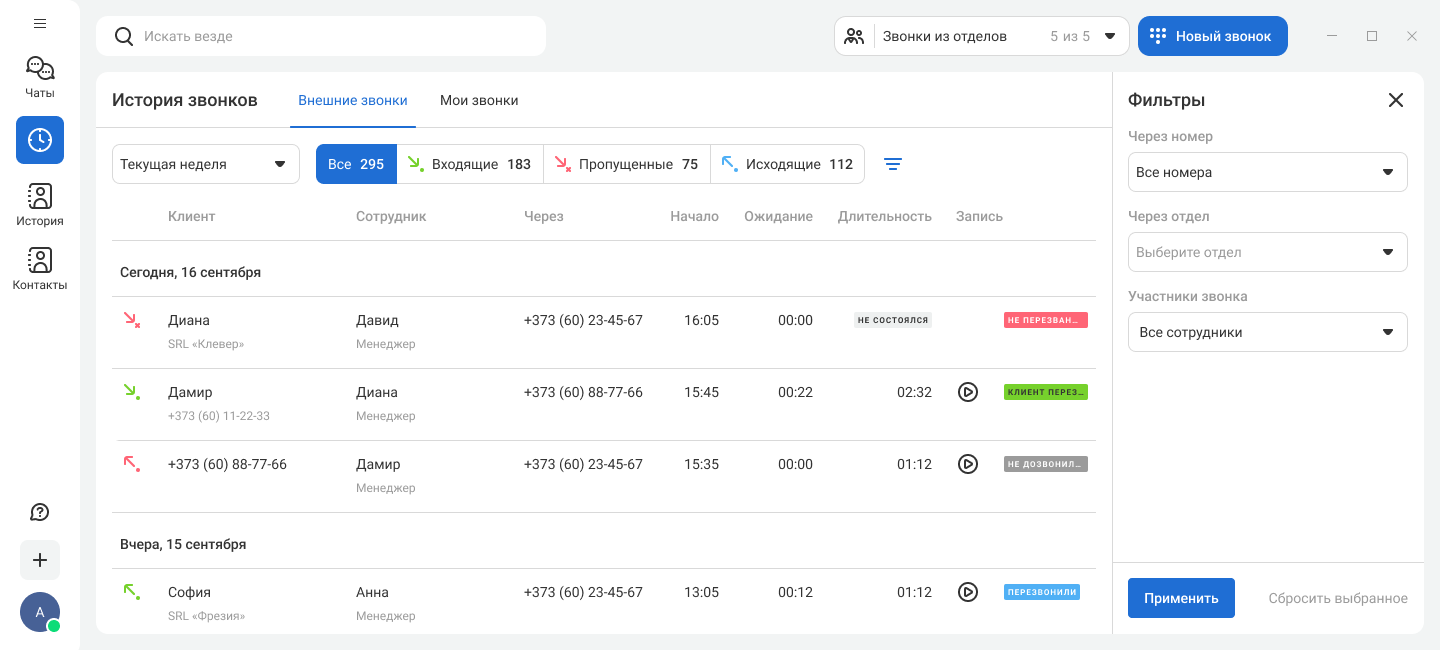The image size is (1440, 650).
Task: Show only outgoing calls (Исходящие)
Action: [x=787, y=164]
